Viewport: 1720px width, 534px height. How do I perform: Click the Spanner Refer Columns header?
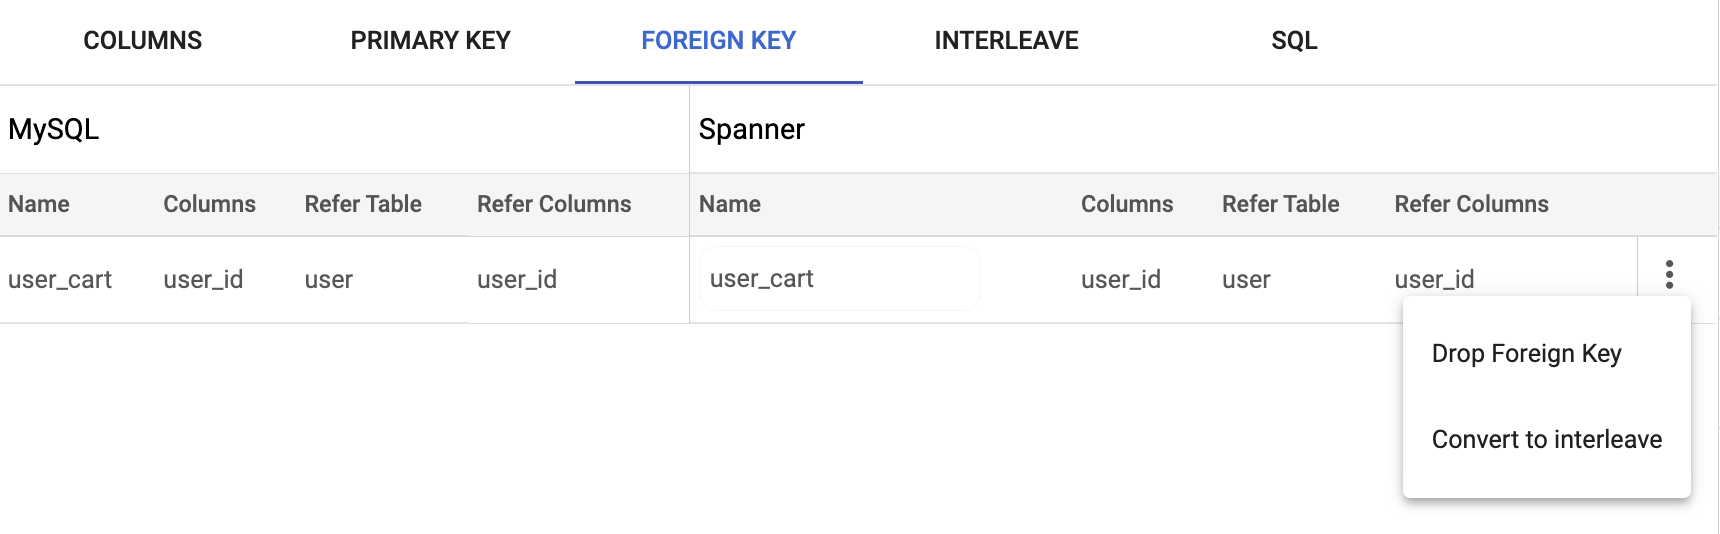point(1472,204)
